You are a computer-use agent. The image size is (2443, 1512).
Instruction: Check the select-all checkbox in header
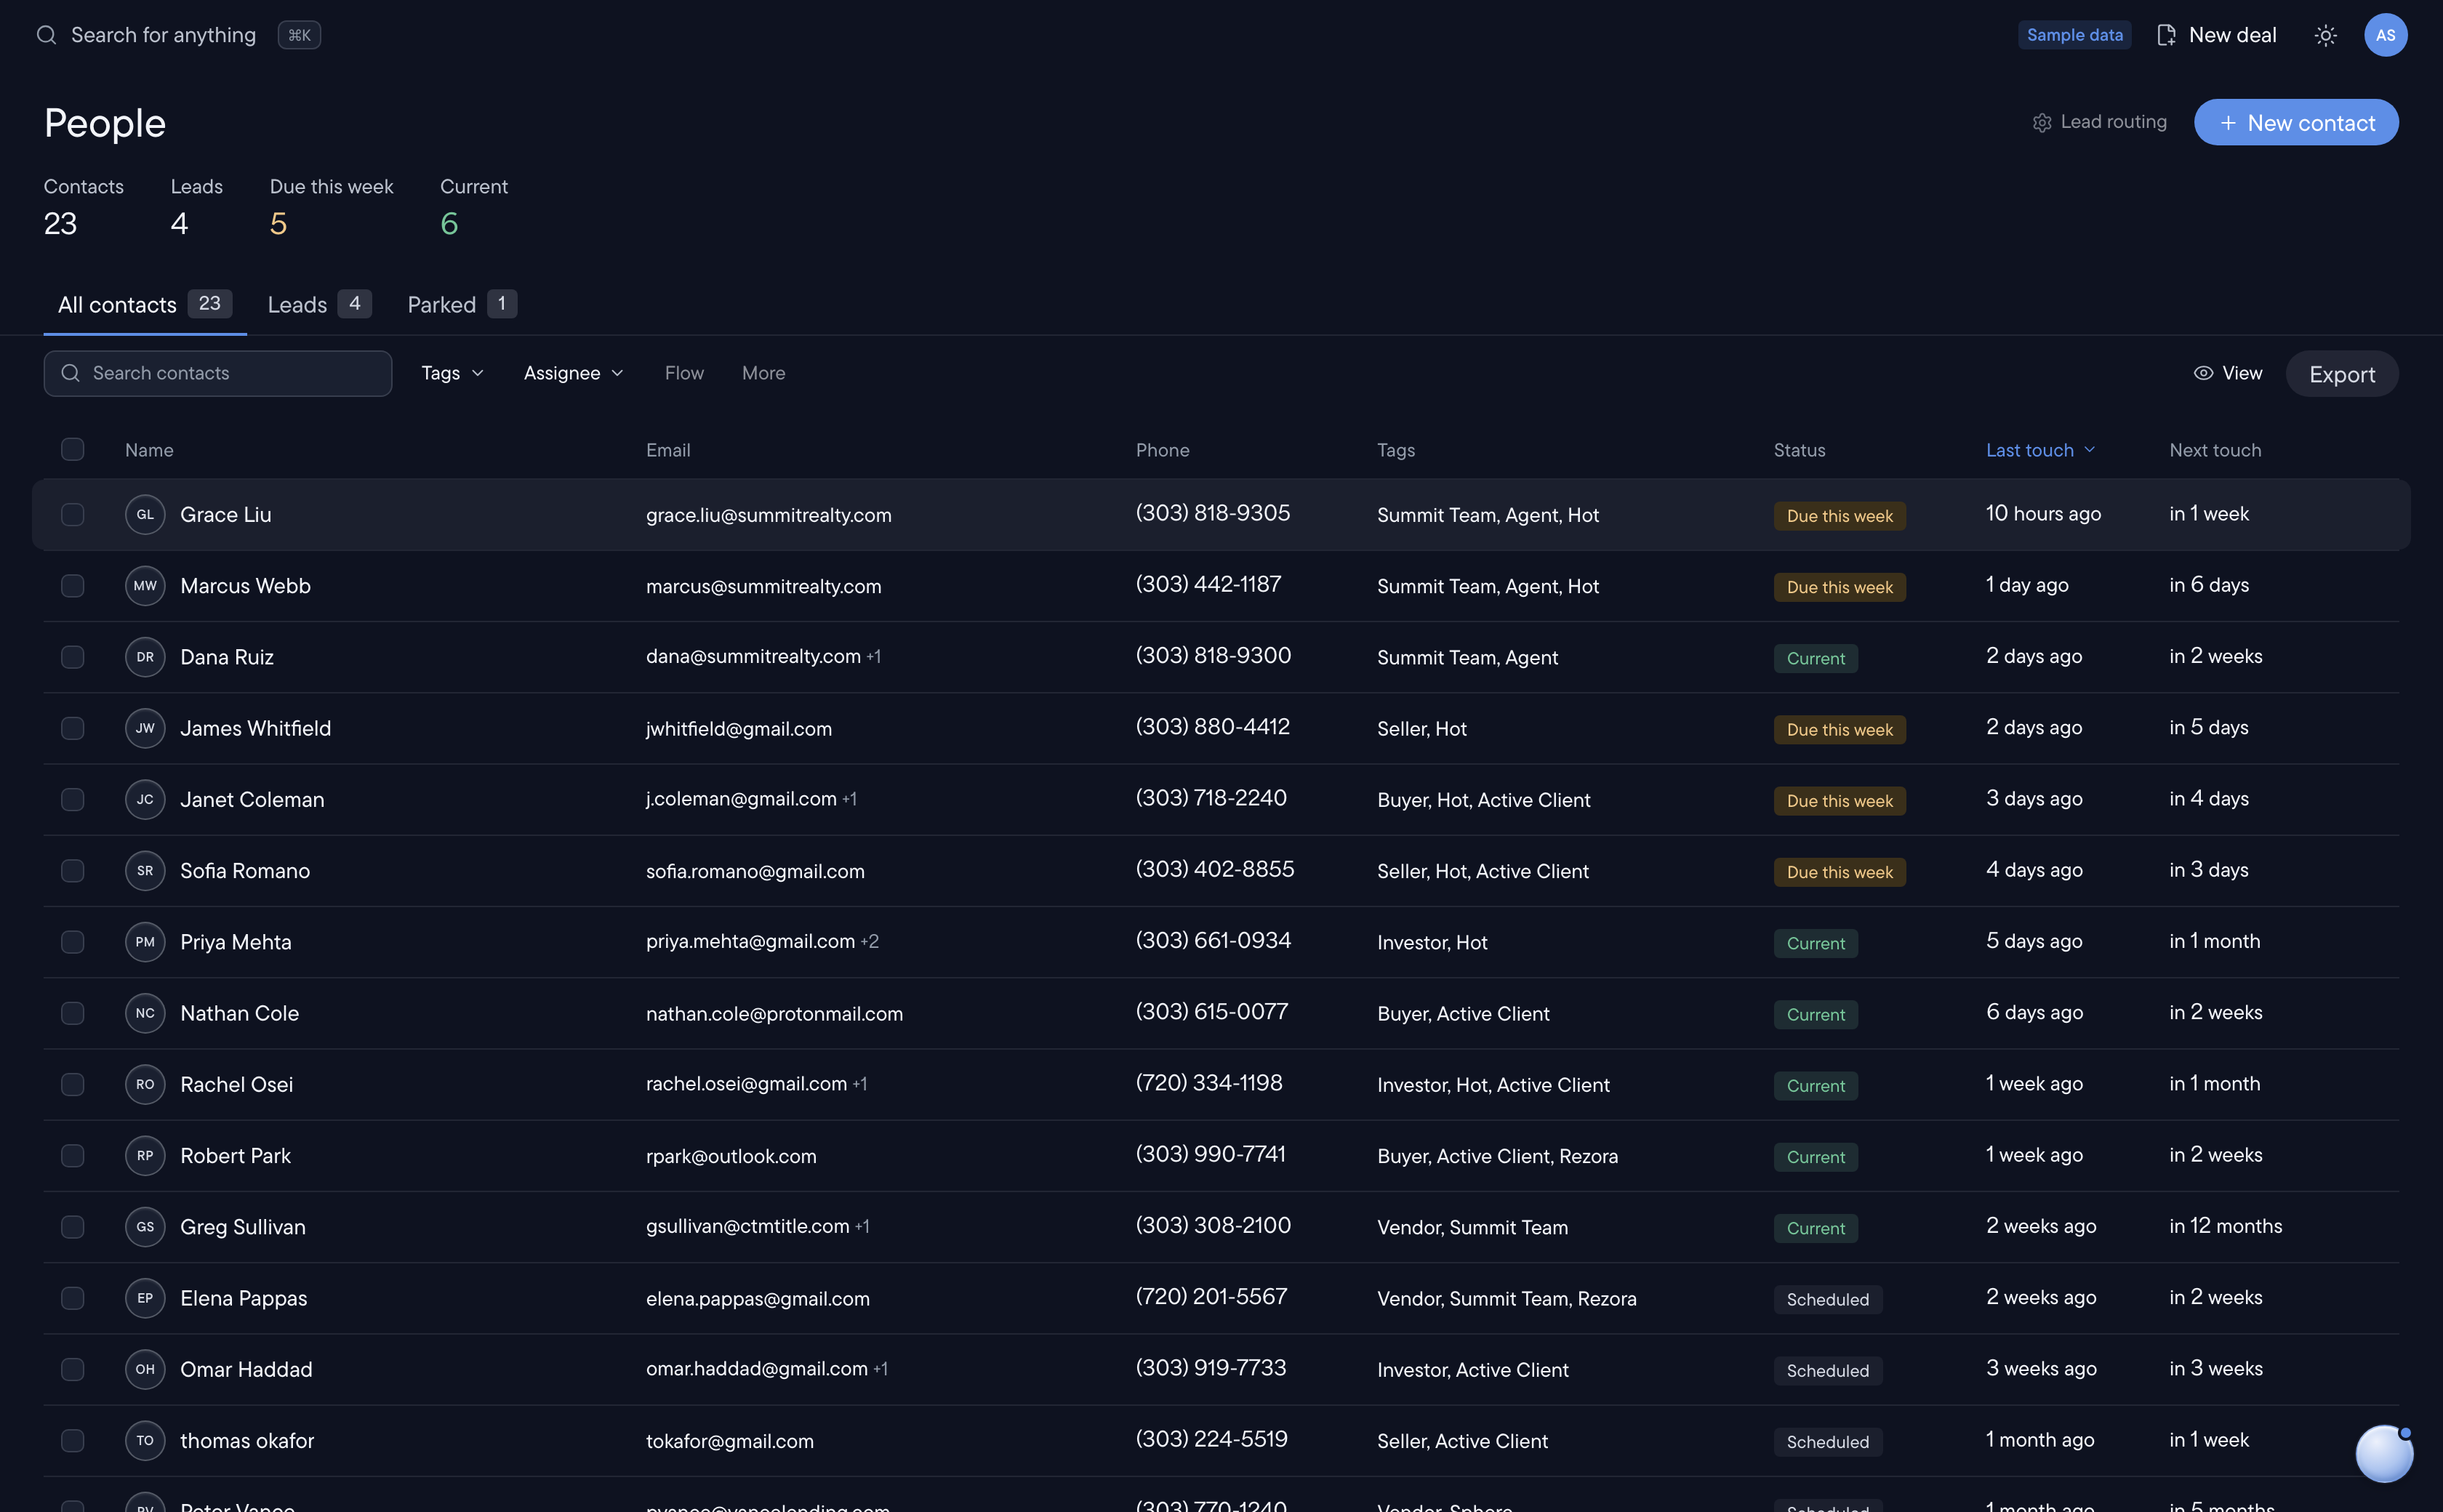point(72,449)
